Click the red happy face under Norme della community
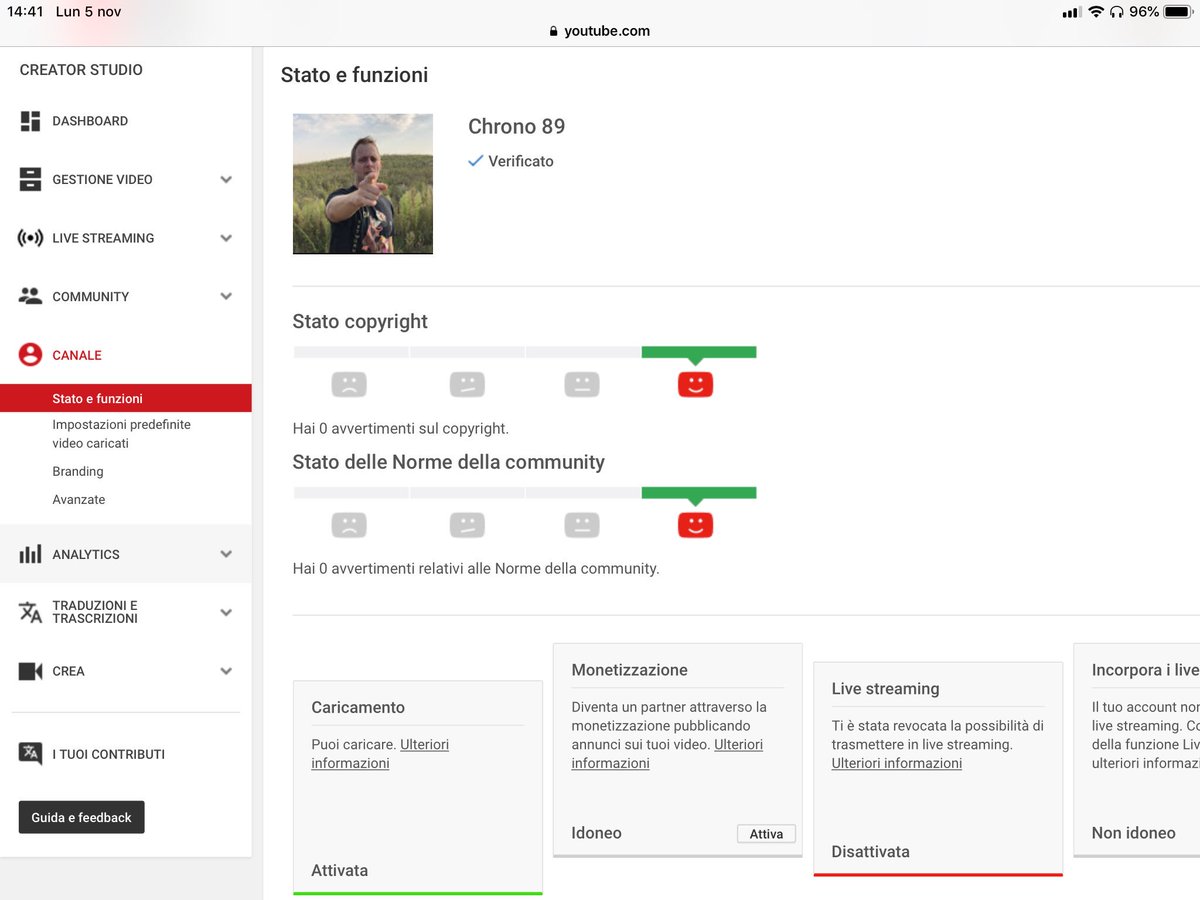The width and height of the screenshot is (1200, 900). click(x=695, y=525)
